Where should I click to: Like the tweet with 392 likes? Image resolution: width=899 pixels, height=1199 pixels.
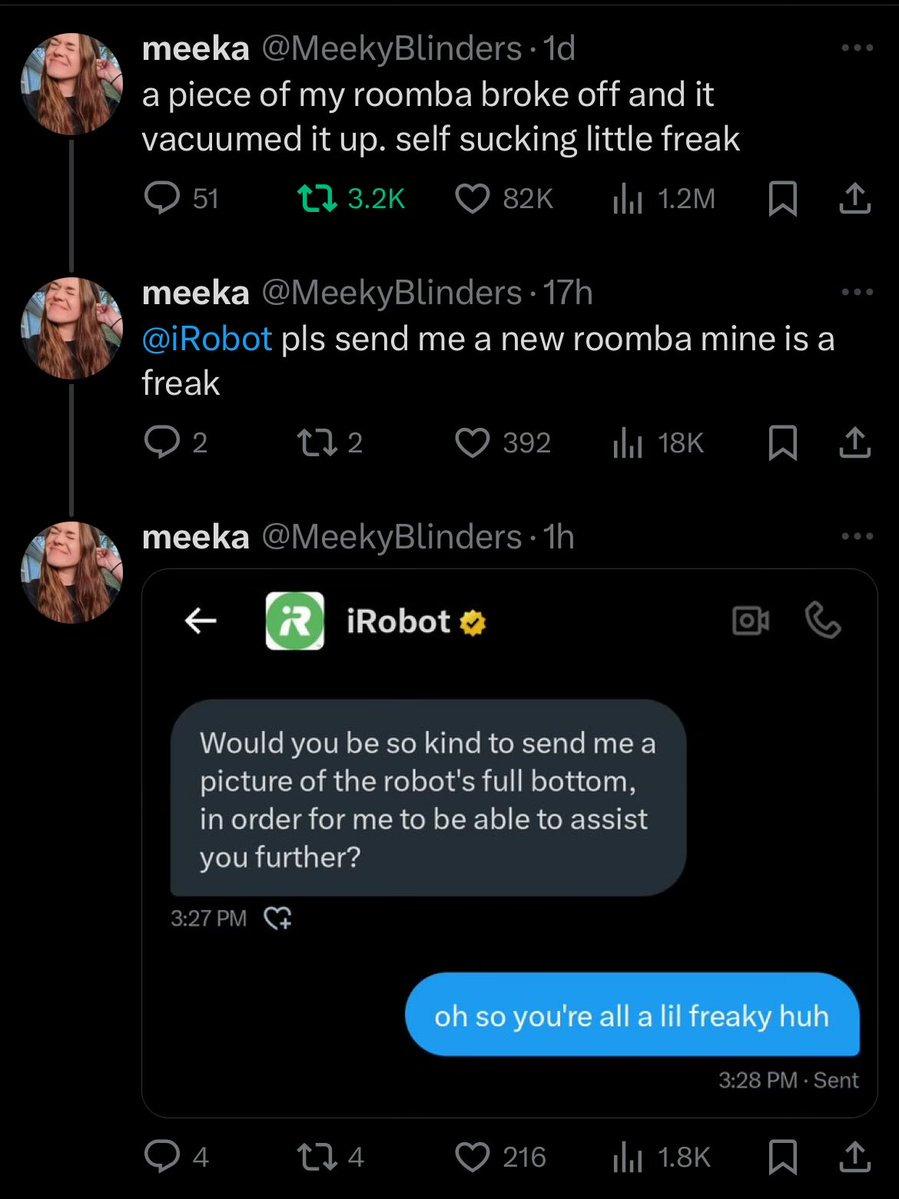point(471,443)
